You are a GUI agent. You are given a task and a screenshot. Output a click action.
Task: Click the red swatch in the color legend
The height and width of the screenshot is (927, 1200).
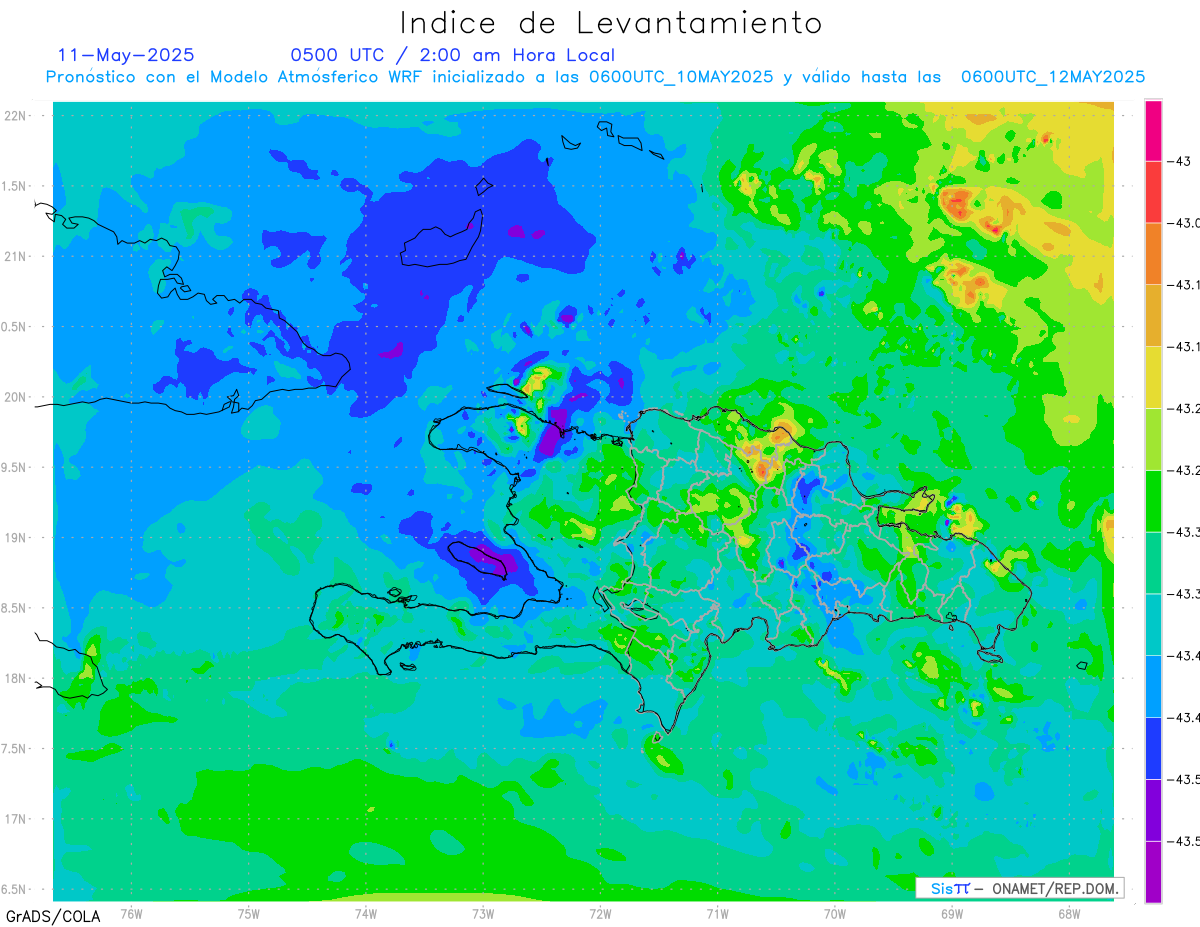click(1153, 191)
